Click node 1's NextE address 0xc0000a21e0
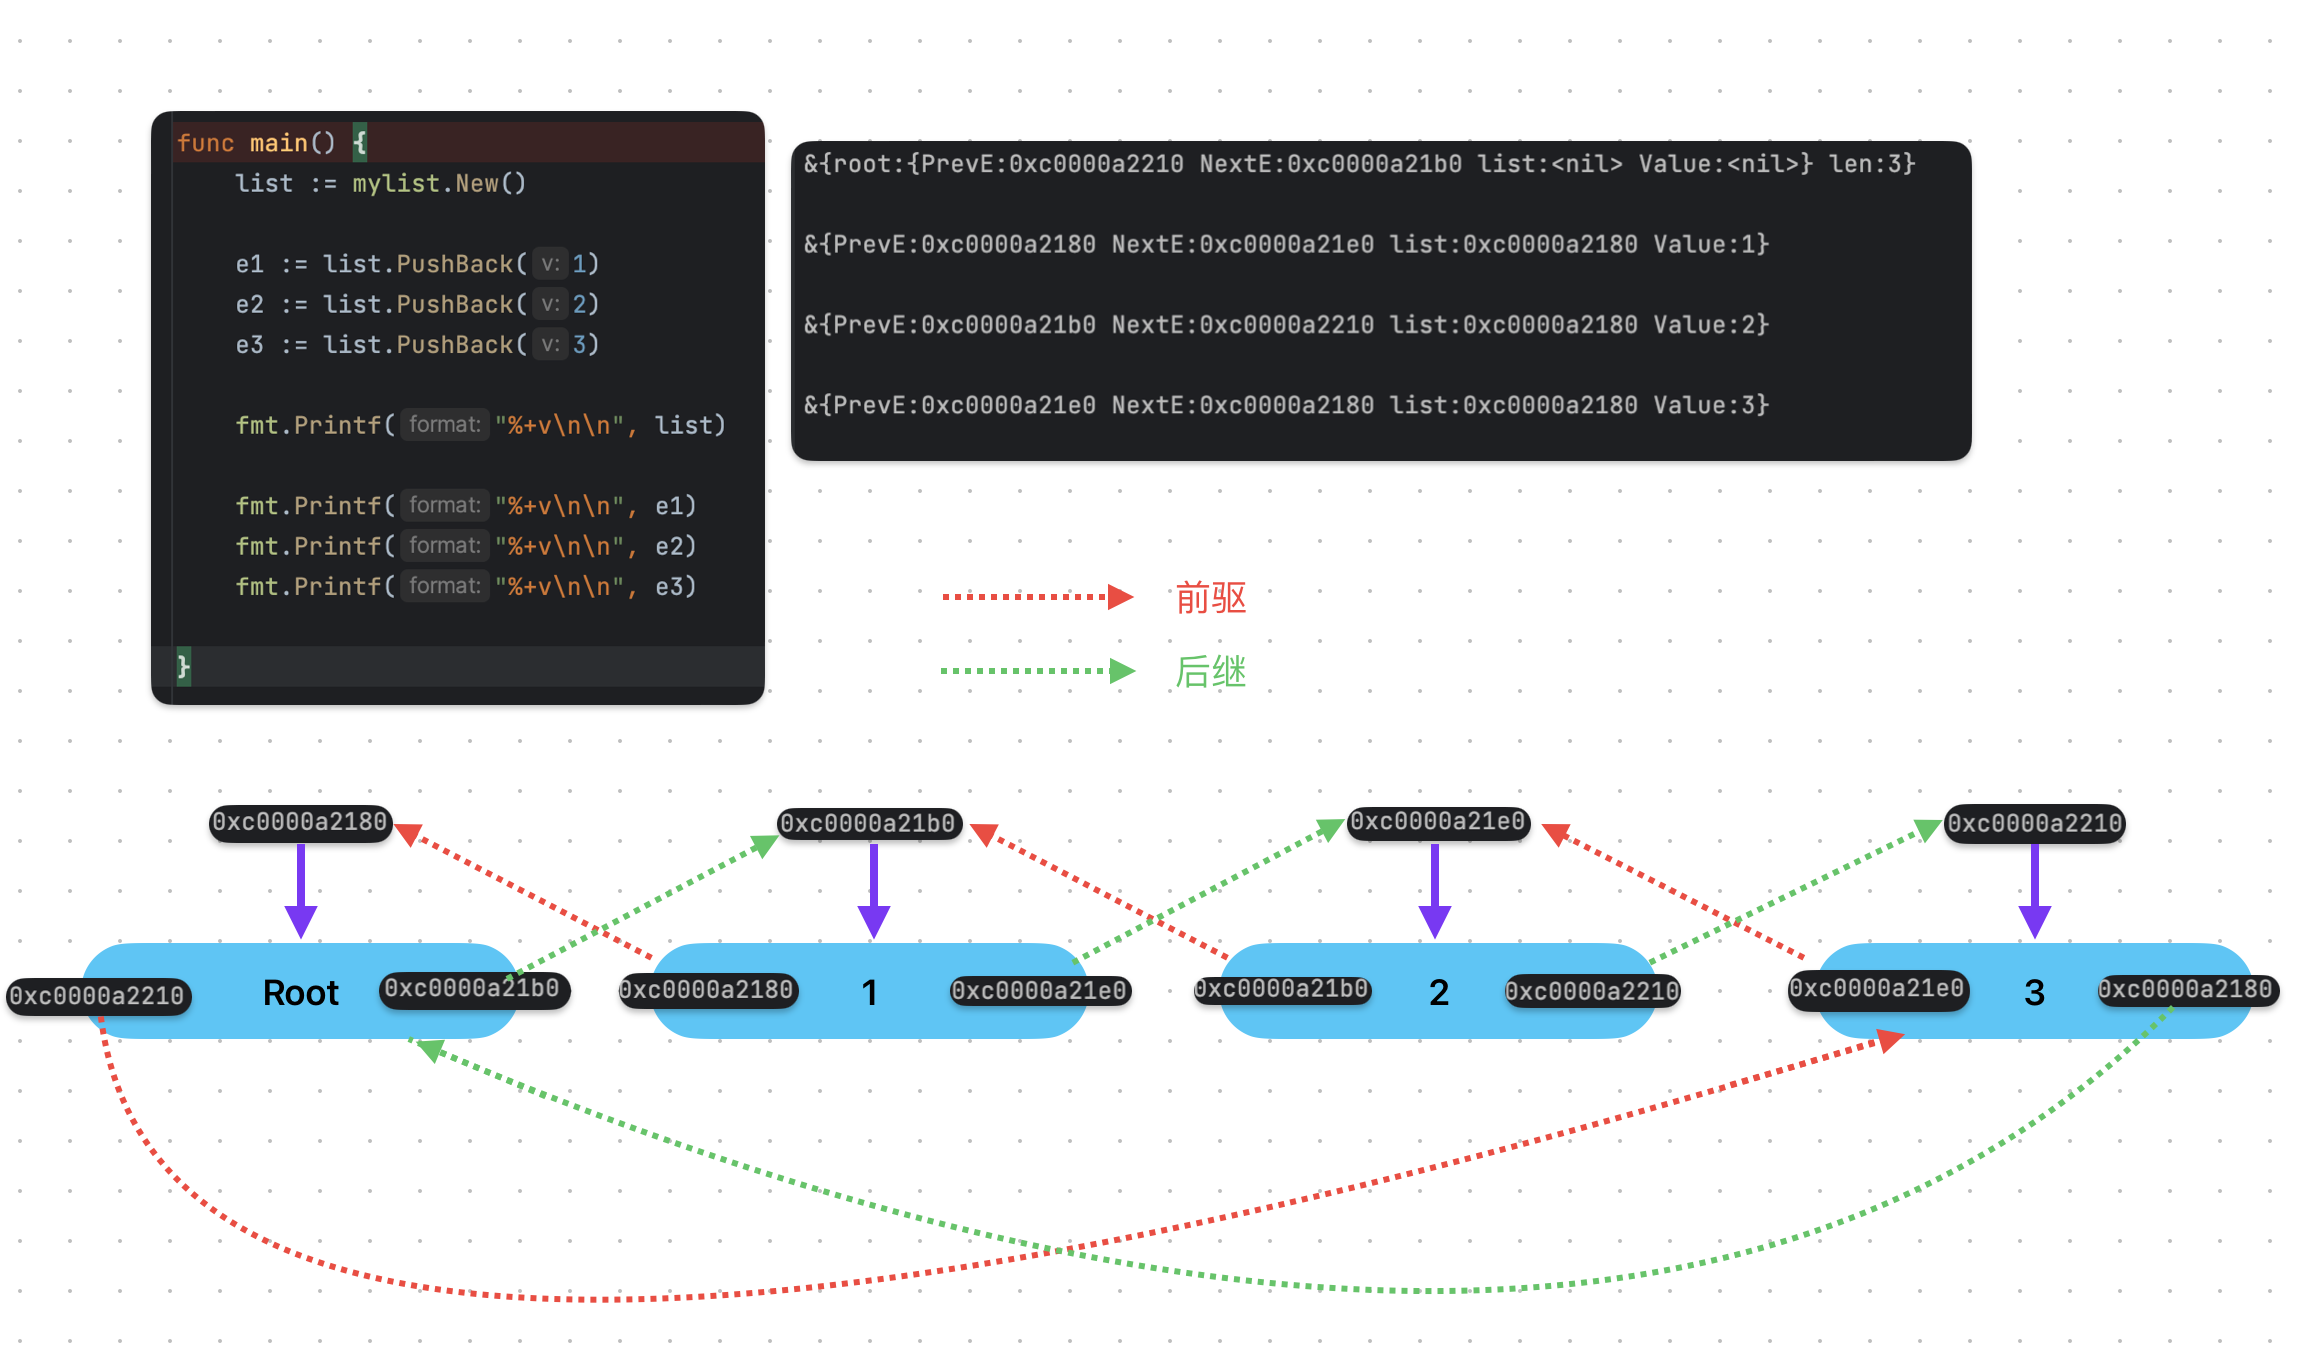Viewport: 2310px width, 1354px height. coord(1040,991)
